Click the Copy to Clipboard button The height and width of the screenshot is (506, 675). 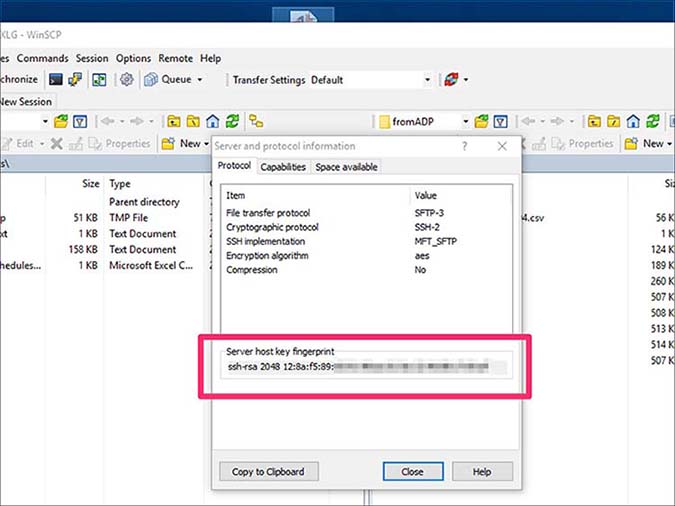click(268, 471)
